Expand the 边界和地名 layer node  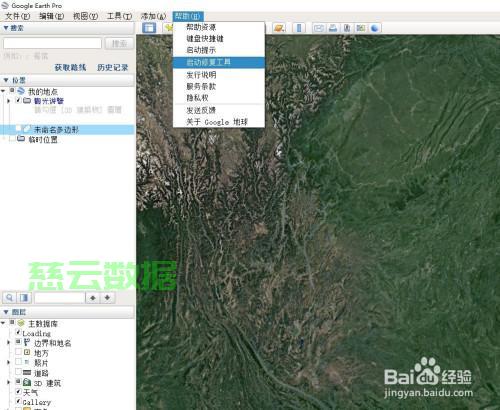9,343
